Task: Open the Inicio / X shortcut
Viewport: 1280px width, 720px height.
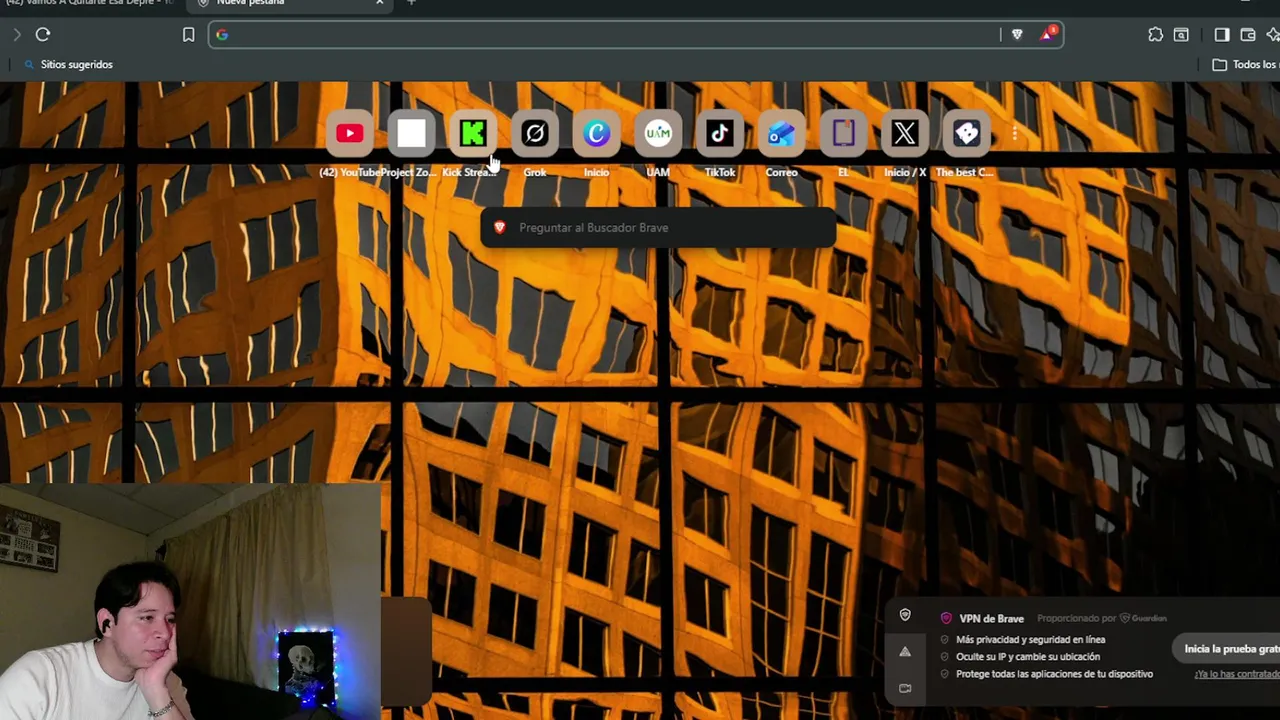Action: click(905, 133)
